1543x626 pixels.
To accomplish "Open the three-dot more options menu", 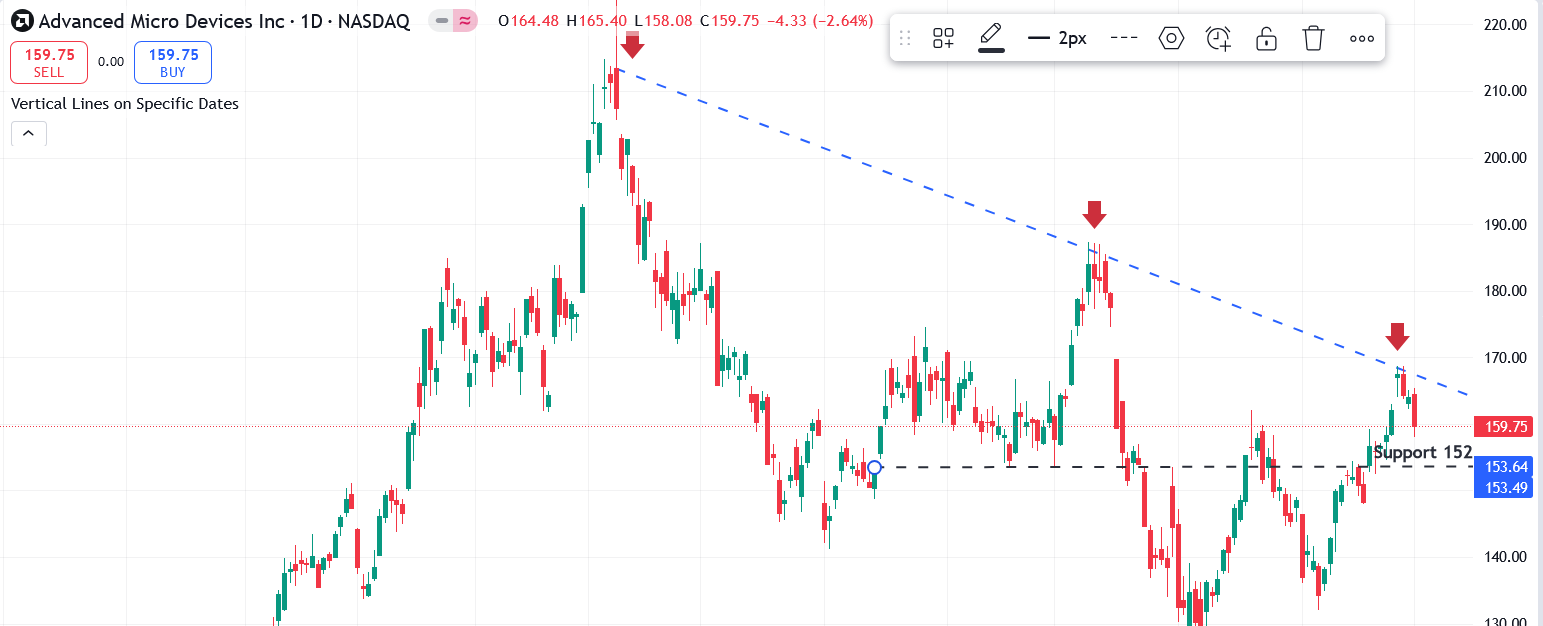I will tap(1361, 38).
